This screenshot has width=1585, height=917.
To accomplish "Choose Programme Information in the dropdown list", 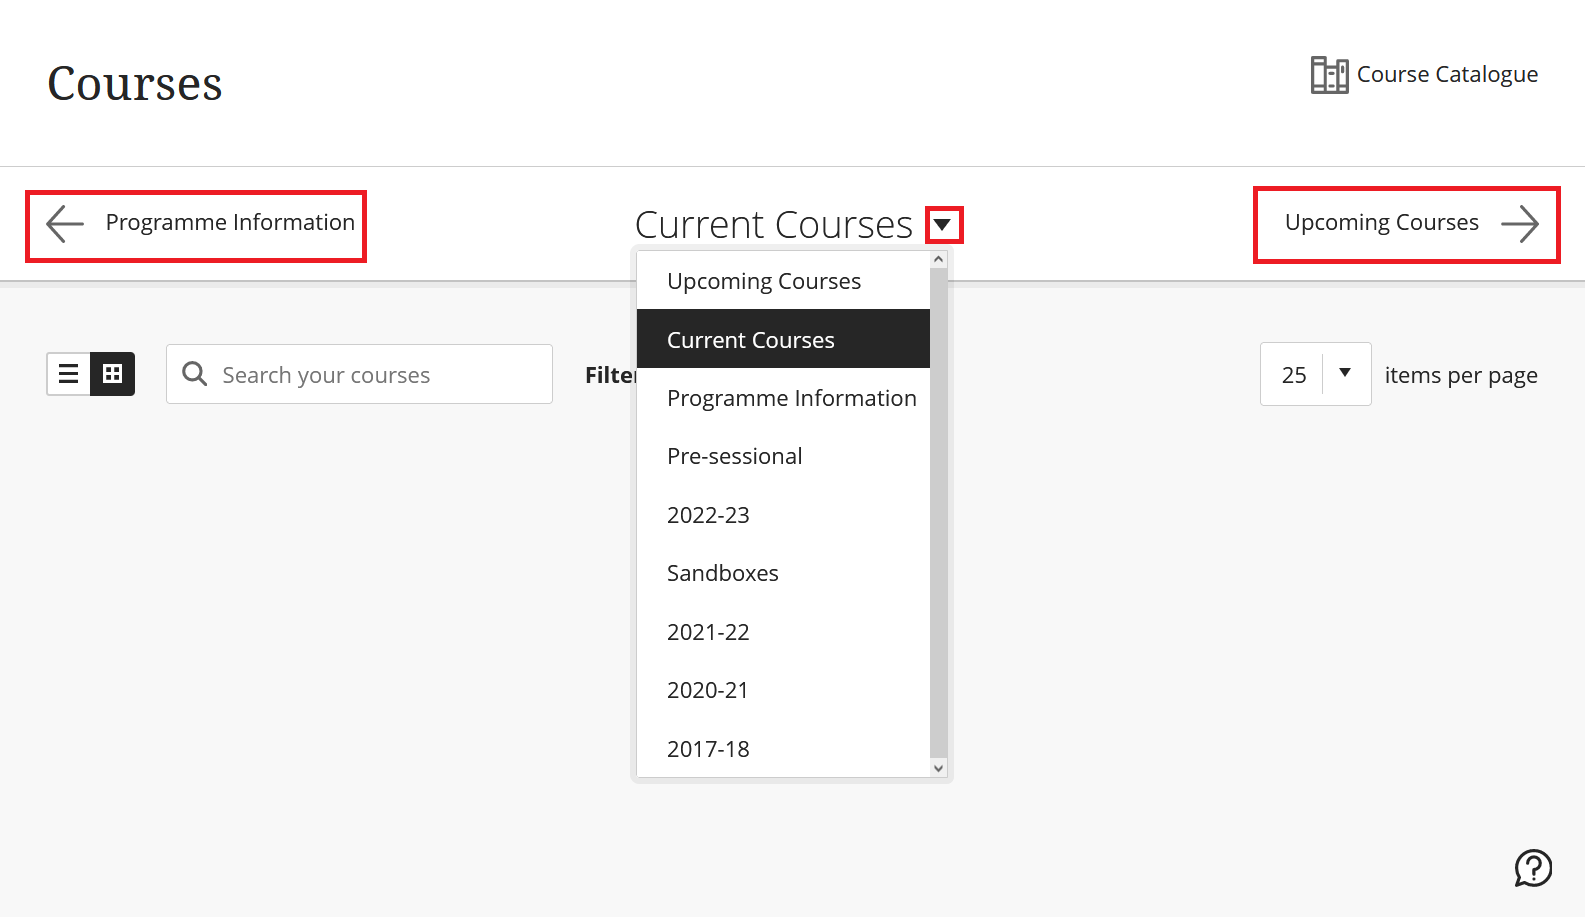I will 791,397.
